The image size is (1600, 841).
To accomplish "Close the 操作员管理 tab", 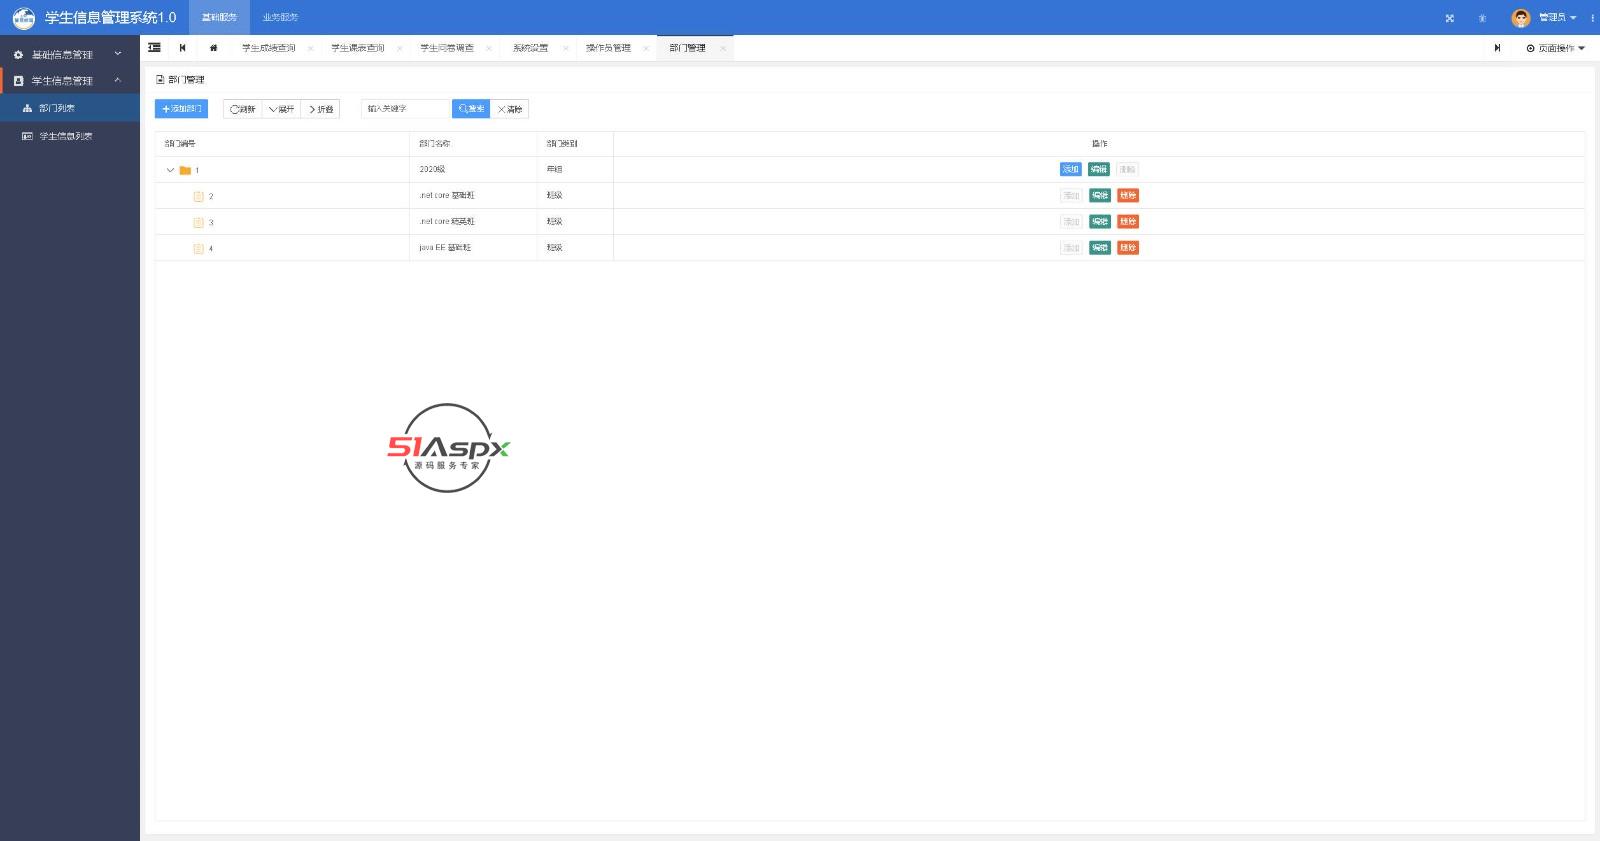I will 646,48.
